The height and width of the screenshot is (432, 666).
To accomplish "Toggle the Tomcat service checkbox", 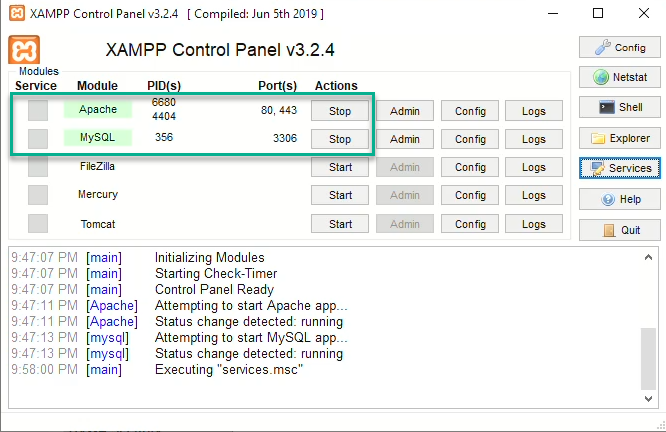I will coord(38,223).
